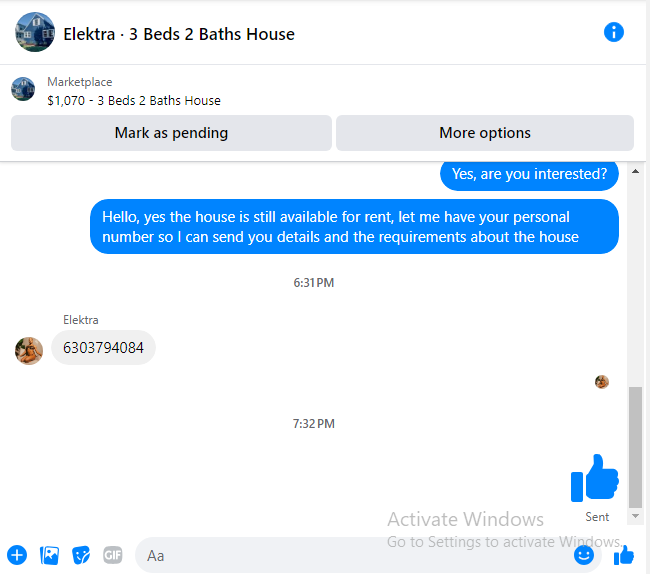Viewport: 650px width, 574px height.
Task: Open More options button
Action: tap(485, 133)
